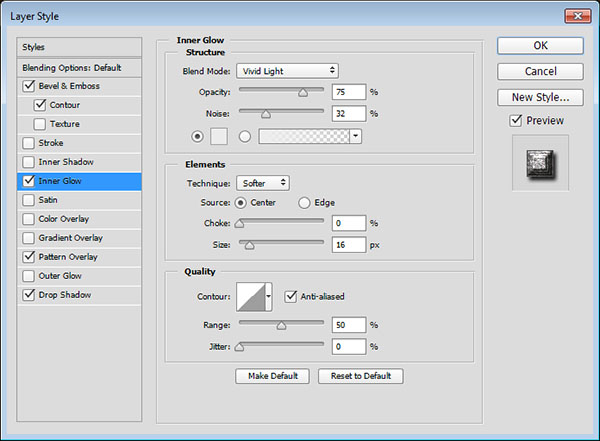Expand the Technique Softer dropdown
The image size is (600, 441).
264,183
